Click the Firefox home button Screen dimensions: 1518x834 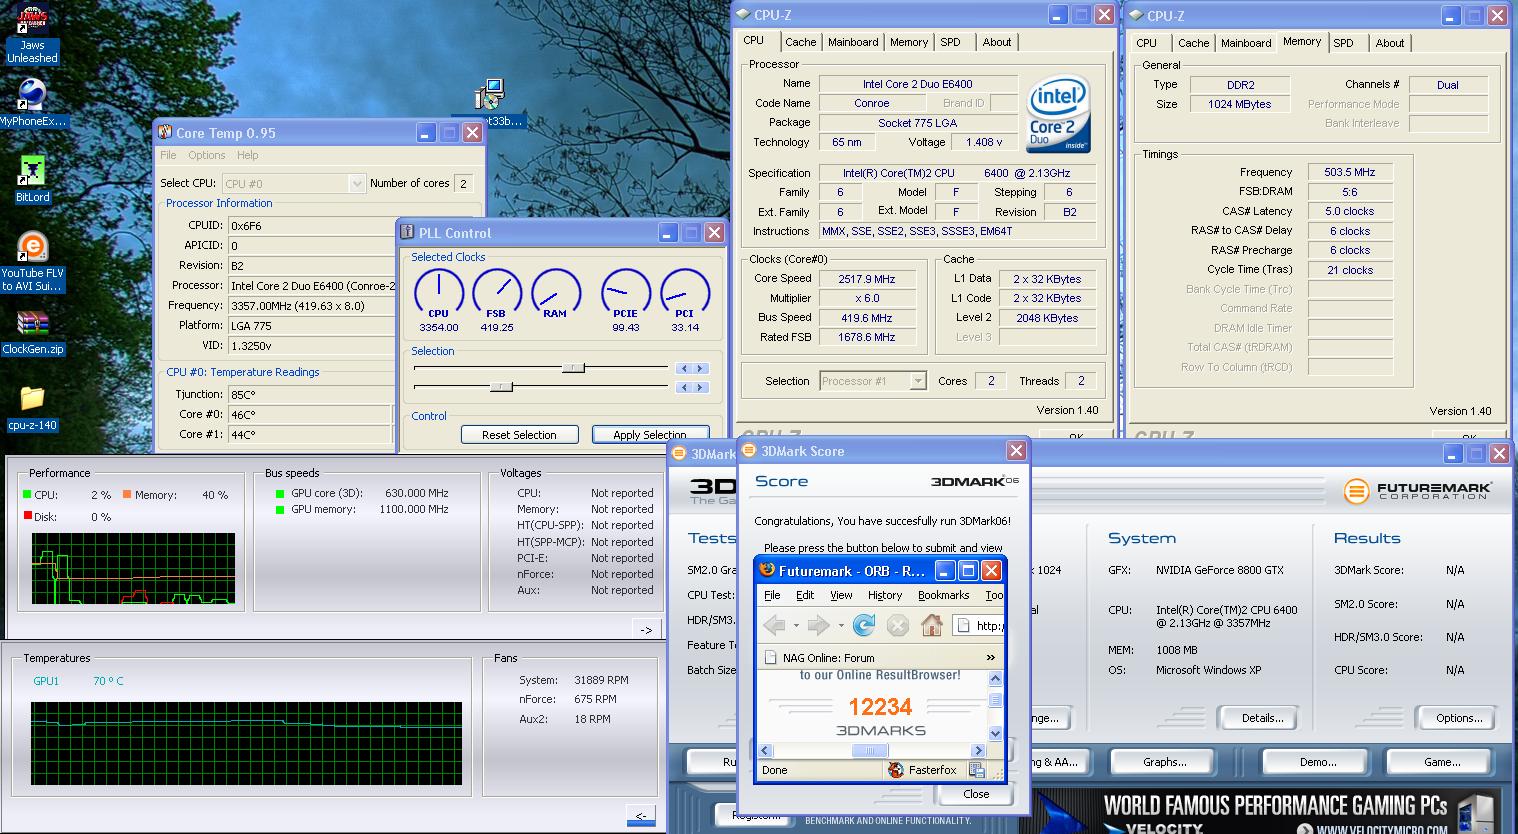(x=931, y=625)
